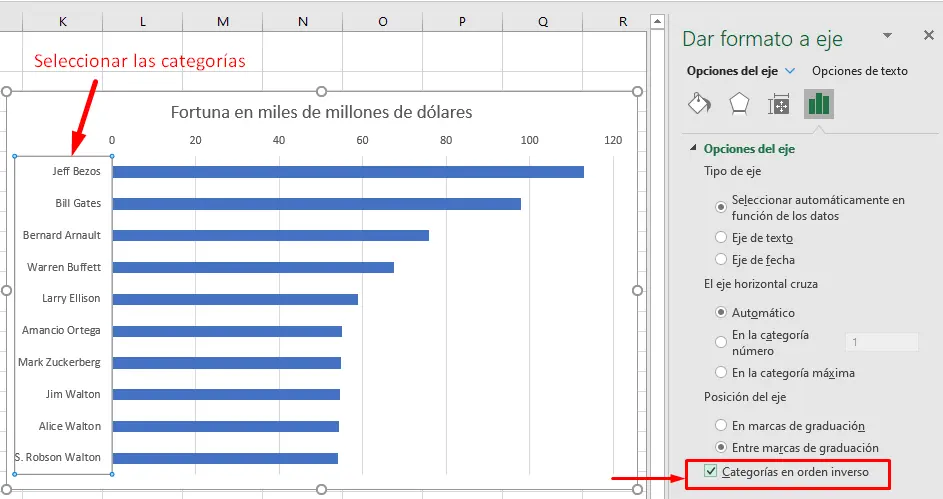Image resolution: width=943 pixels, height=499 pixels.
Task: Select column L header
Action: coord(143,22)
